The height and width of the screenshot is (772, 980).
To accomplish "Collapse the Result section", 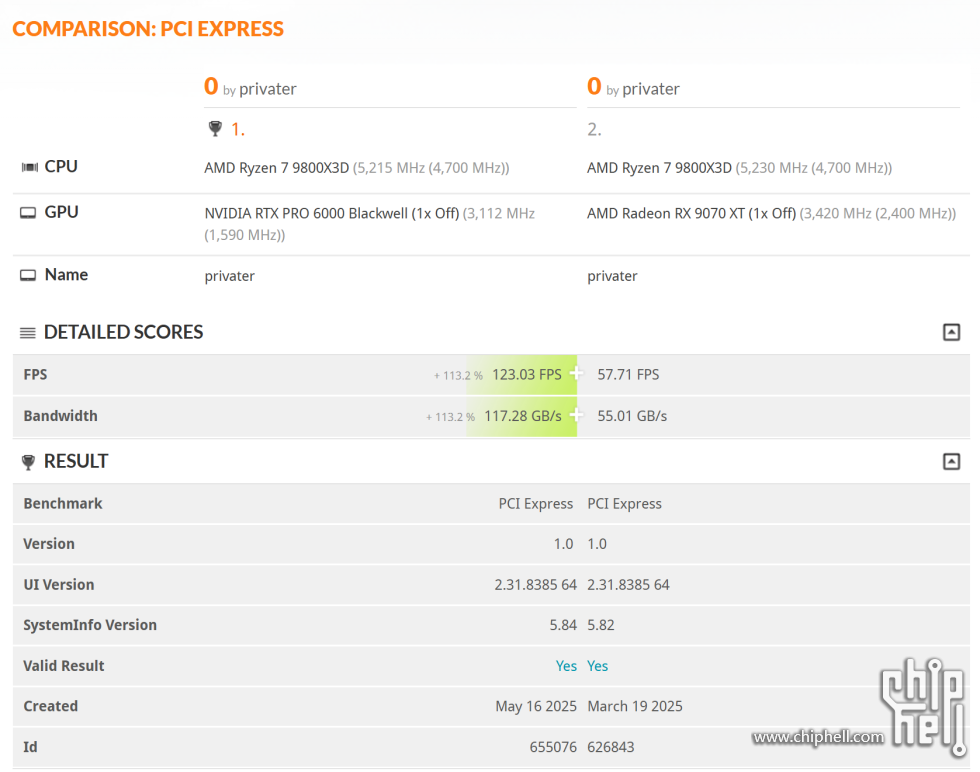I will [x=951, y=461].
